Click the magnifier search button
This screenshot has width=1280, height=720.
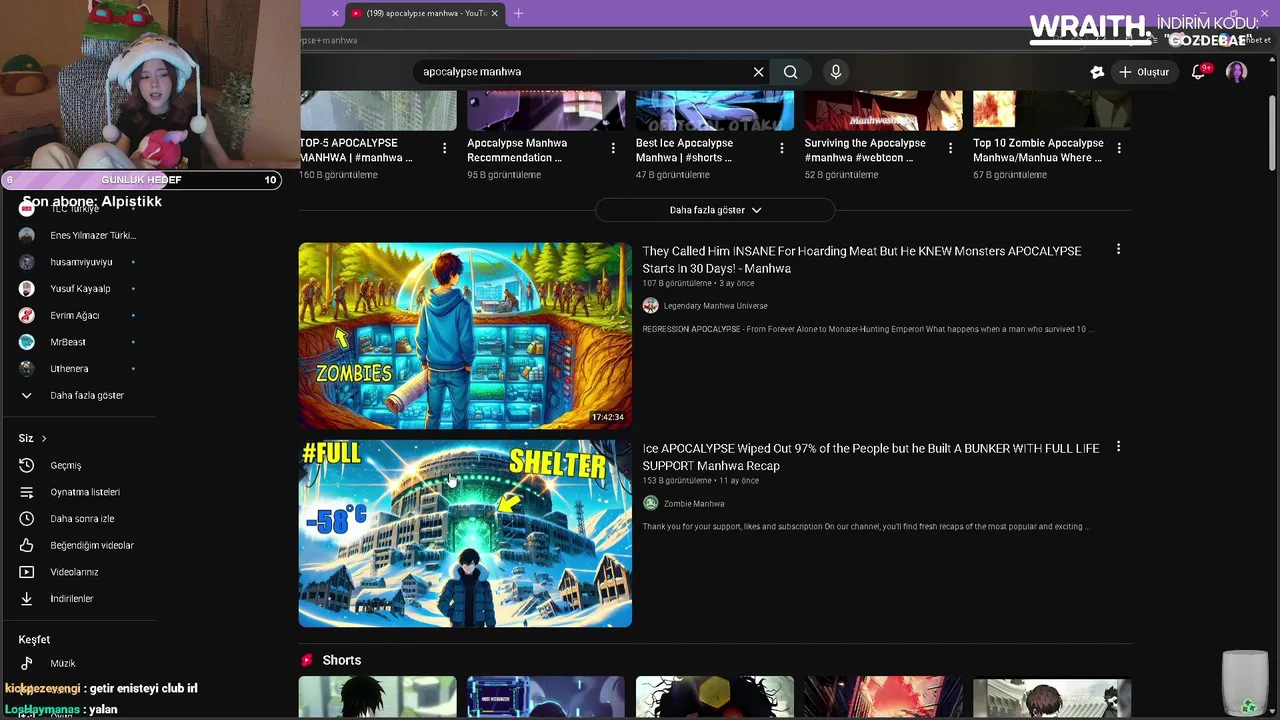click(x=791, y=72)
